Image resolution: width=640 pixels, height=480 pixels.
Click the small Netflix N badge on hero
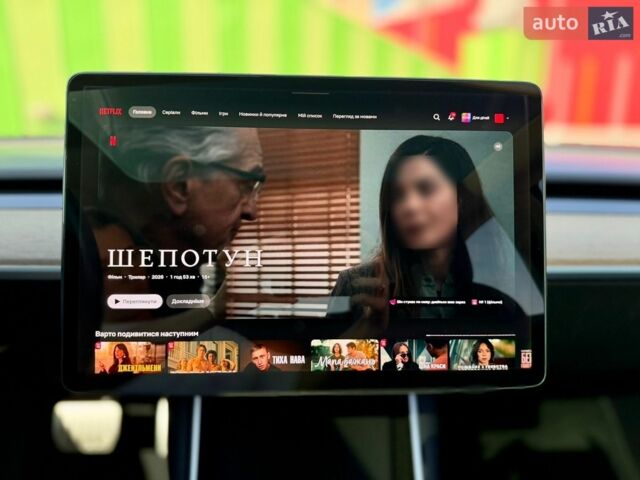(113, 141)
